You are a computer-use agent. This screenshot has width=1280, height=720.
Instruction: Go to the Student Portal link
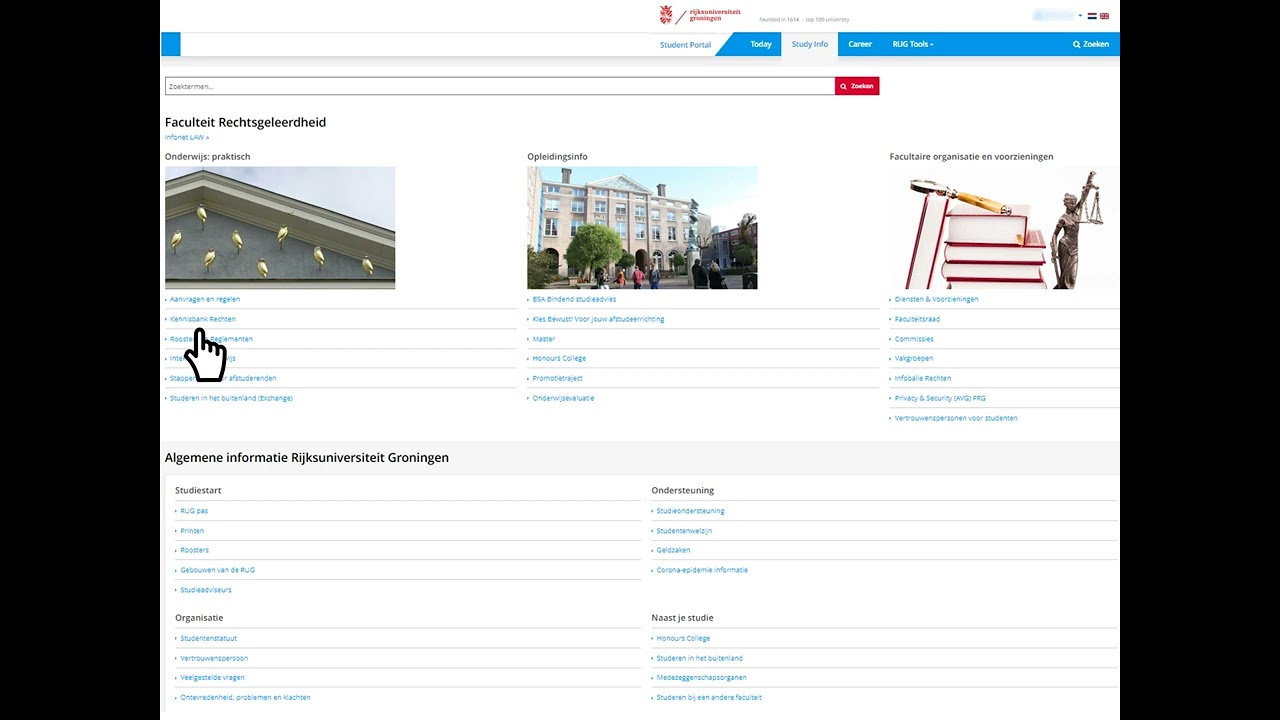point(685,45)
